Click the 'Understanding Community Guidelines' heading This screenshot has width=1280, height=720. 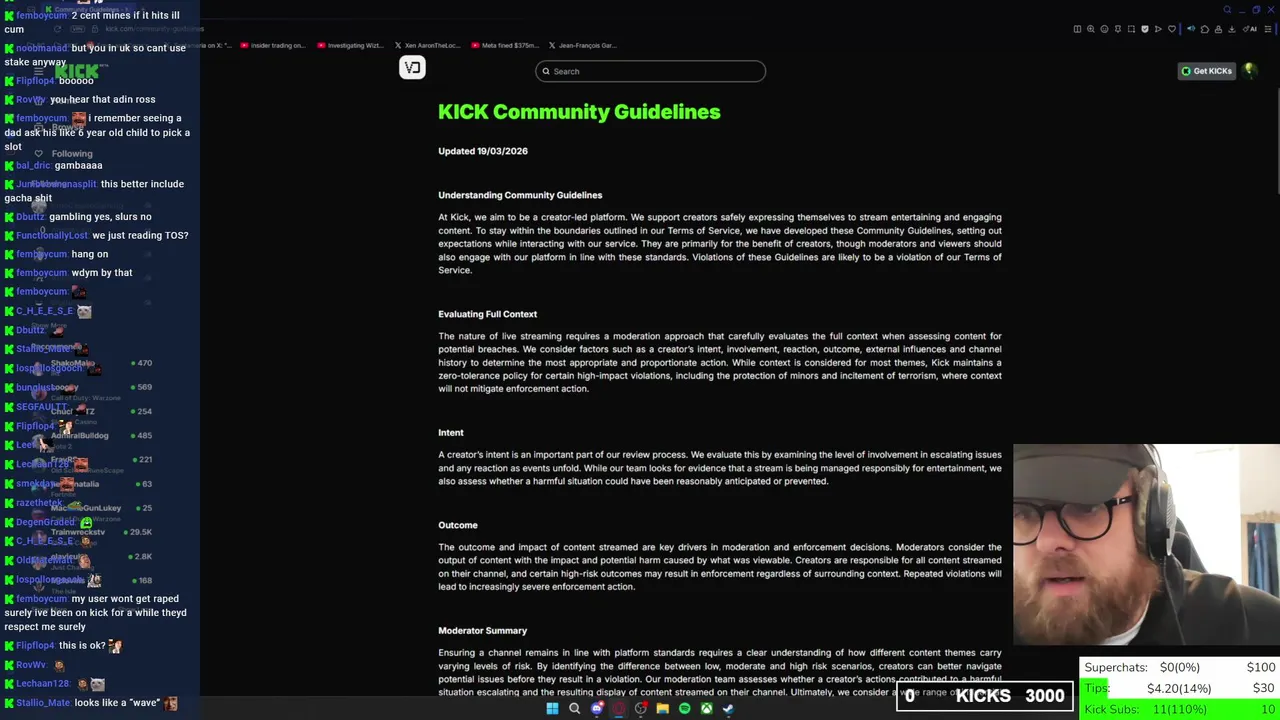[520, 195]
